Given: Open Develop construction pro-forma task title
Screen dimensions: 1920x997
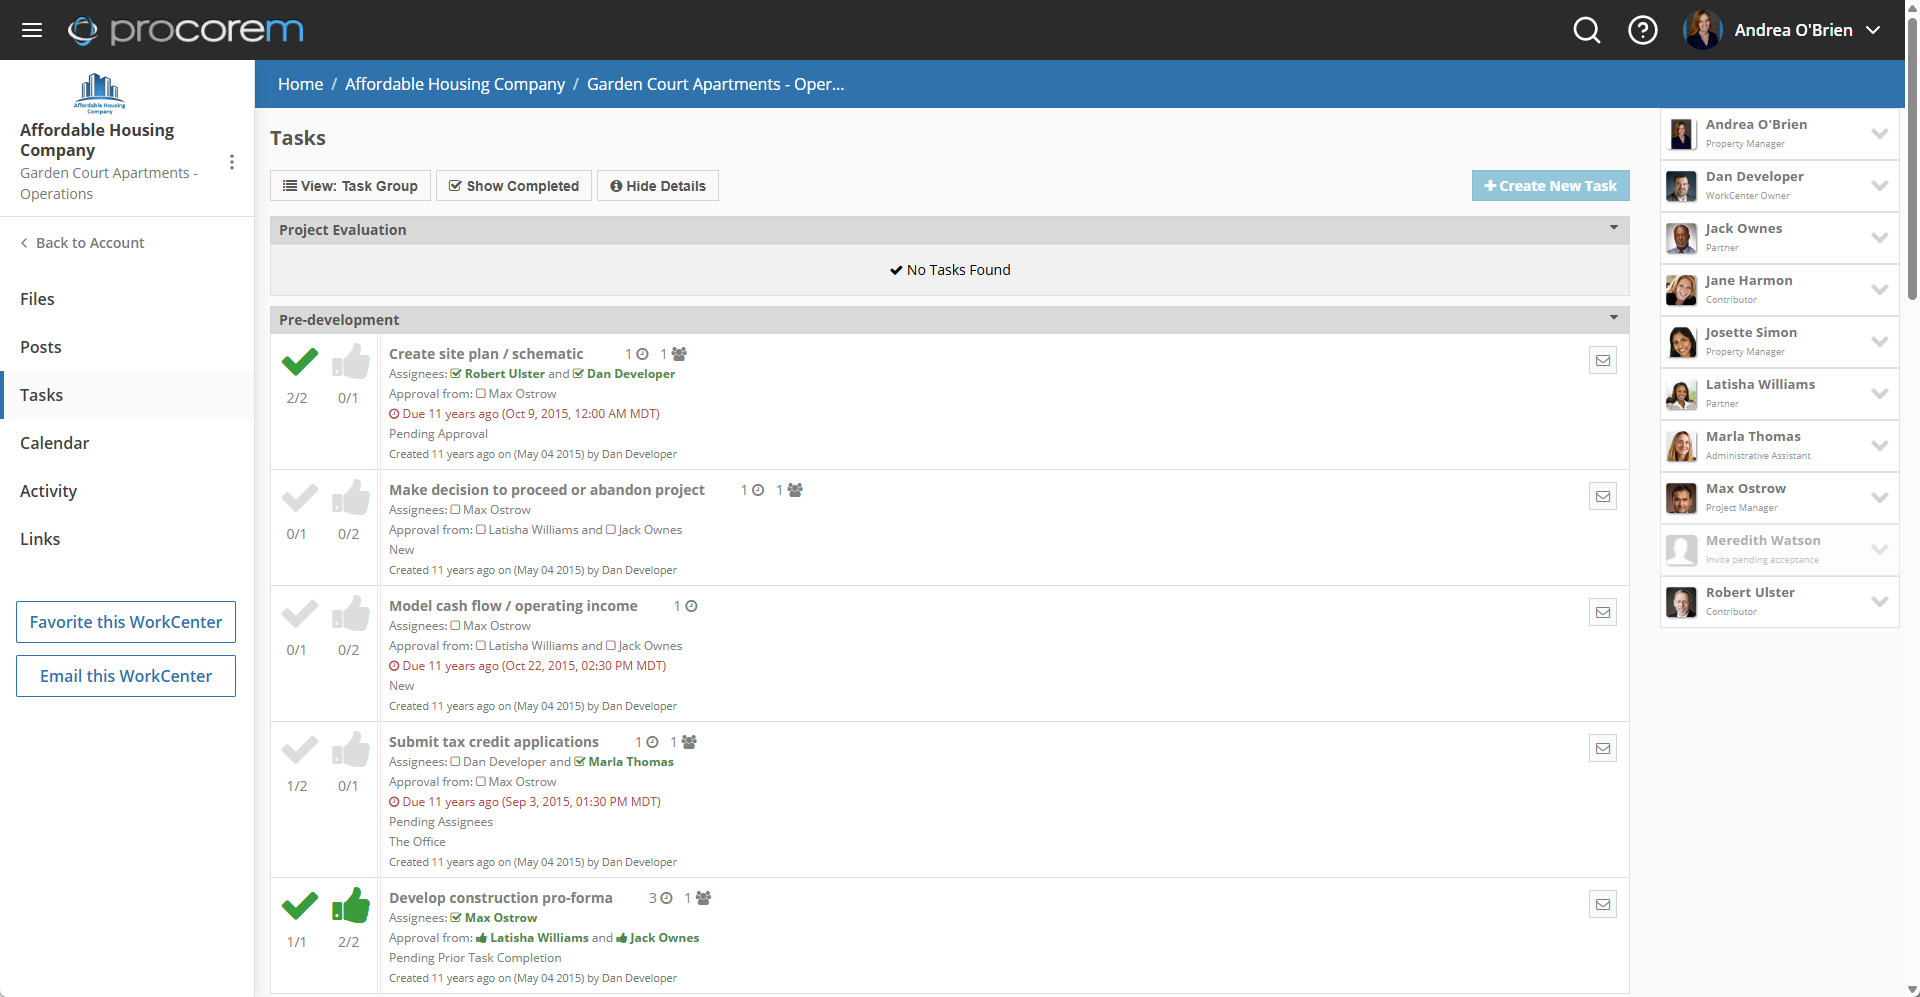Looking at the screenshot, I should (x=500, y=898).
